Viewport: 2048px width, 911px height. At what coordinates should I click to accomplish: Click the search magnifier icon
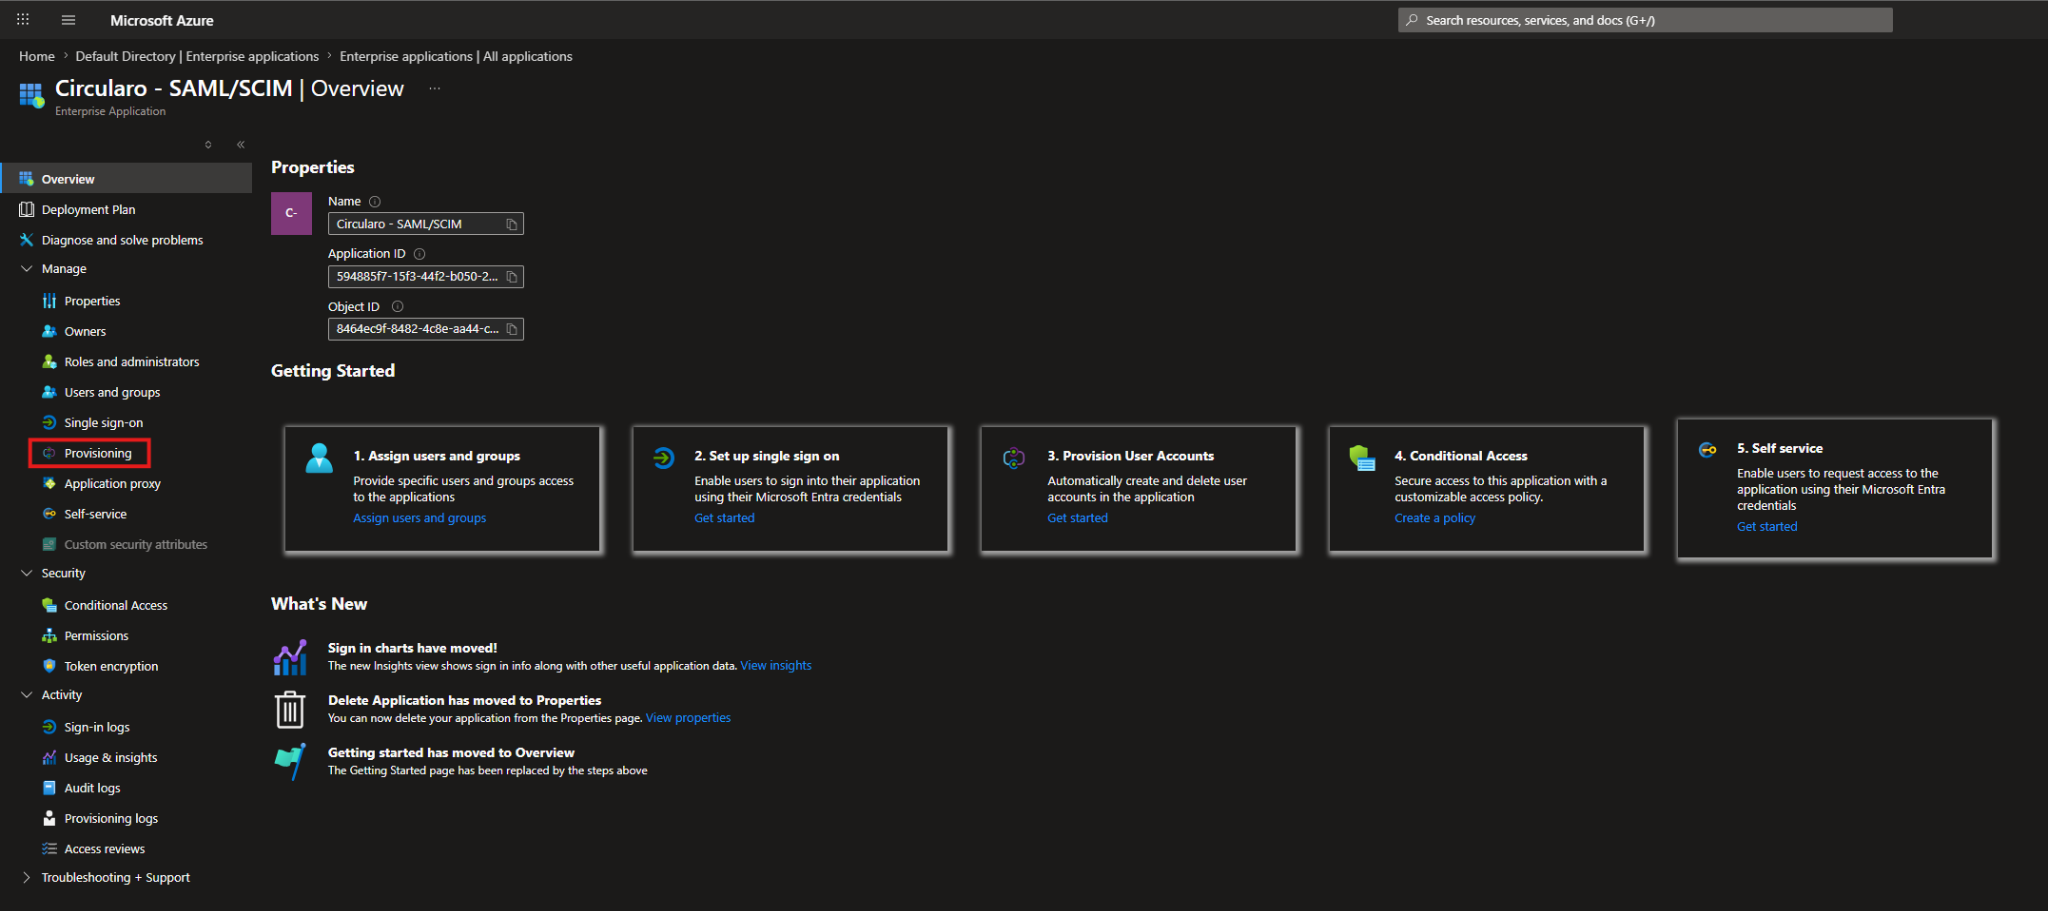(x=1412, y=20)
